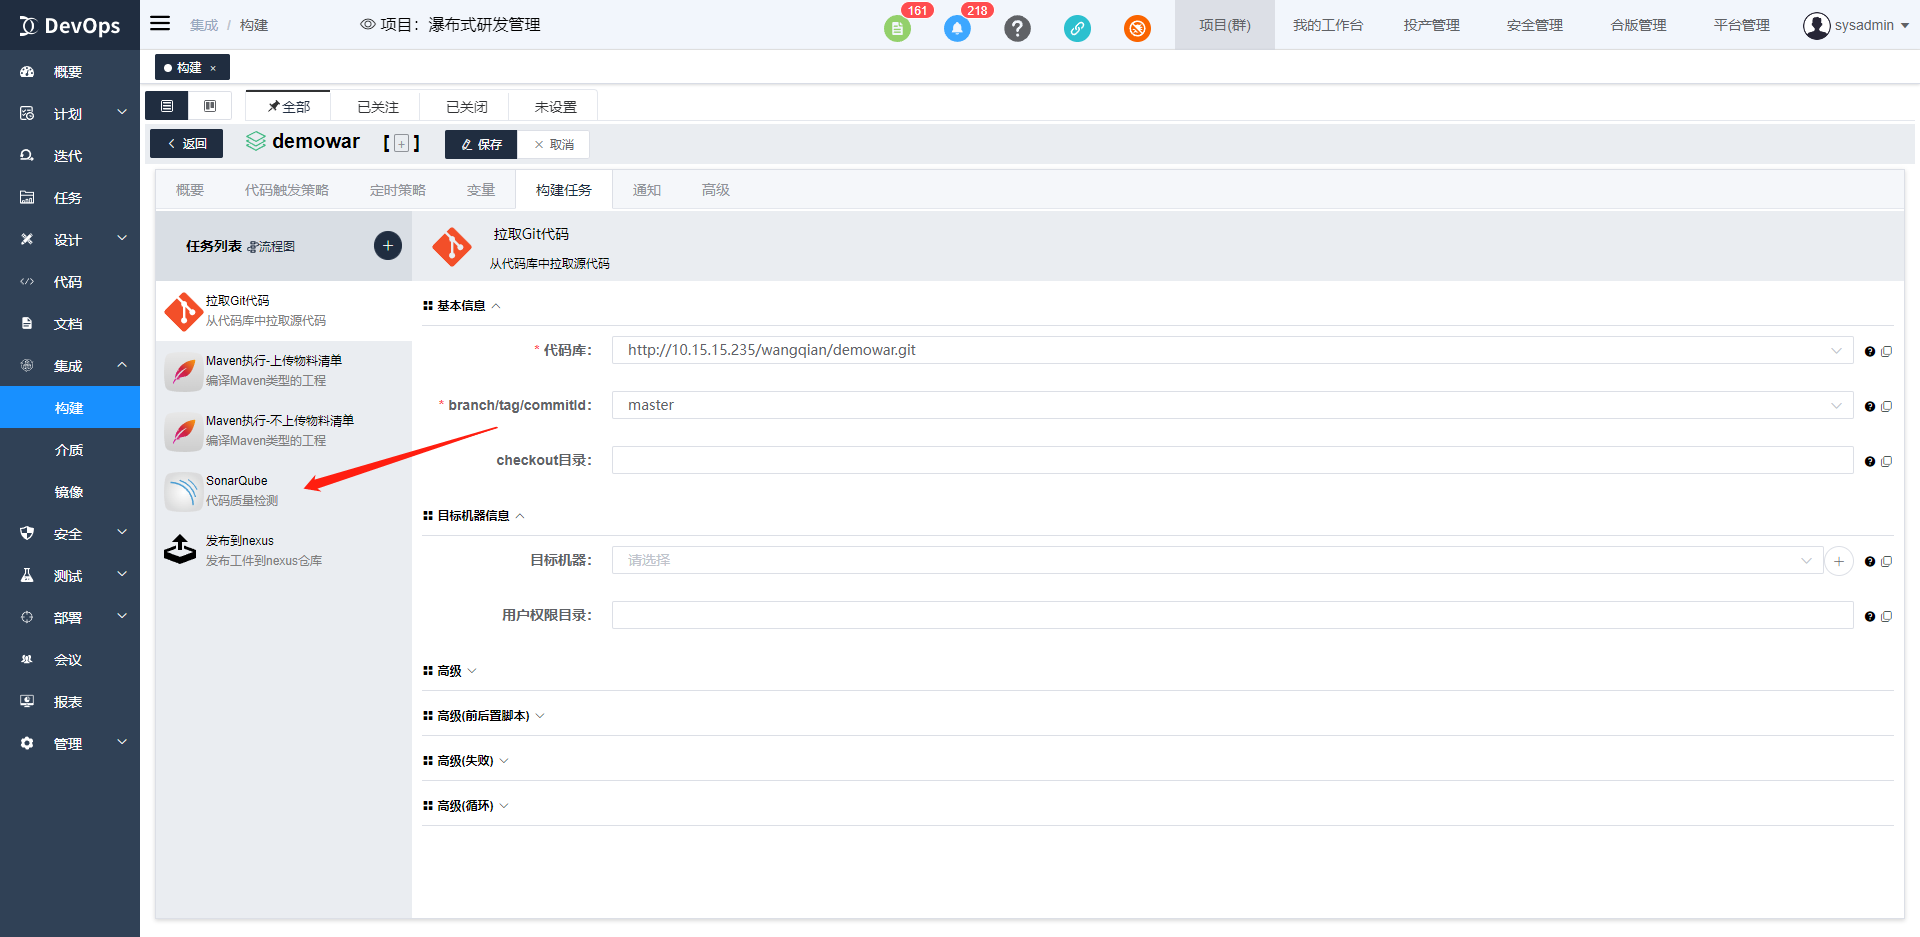Switch to the card view toggle
Image resolution: width=1920 pixels, height=937 pixels.
point(210,106)
